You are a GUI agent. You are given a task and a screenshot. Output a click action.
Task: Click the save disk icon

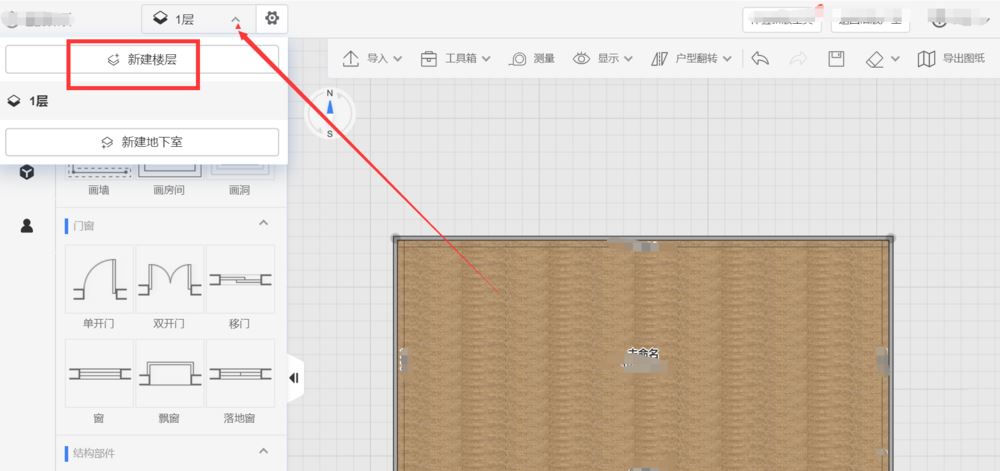click(x=836, y=59)
